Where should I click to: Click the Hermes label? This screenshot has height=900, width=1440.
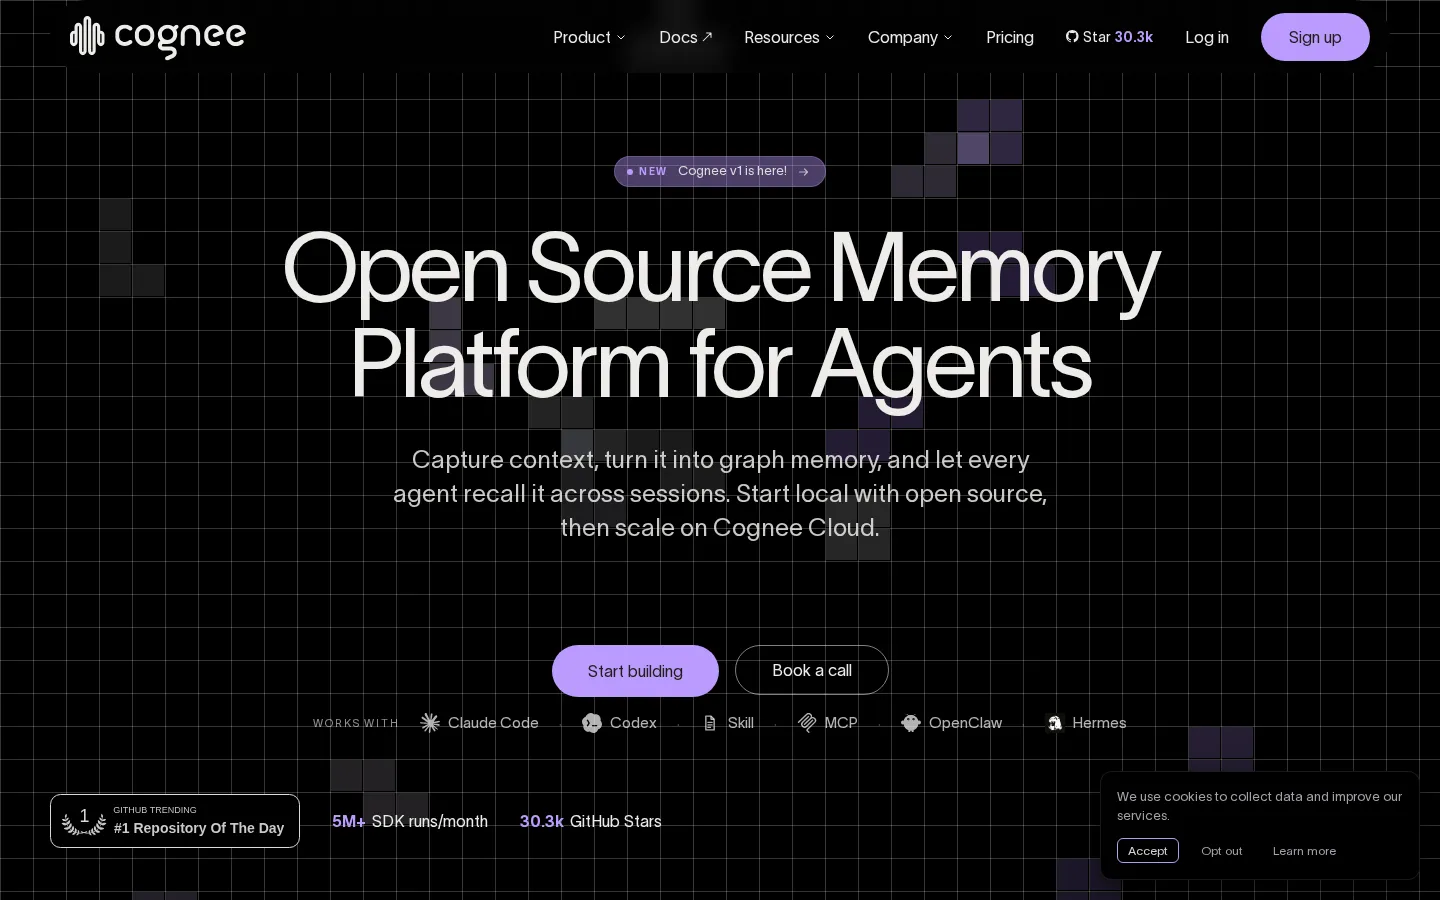[1099, 723]
